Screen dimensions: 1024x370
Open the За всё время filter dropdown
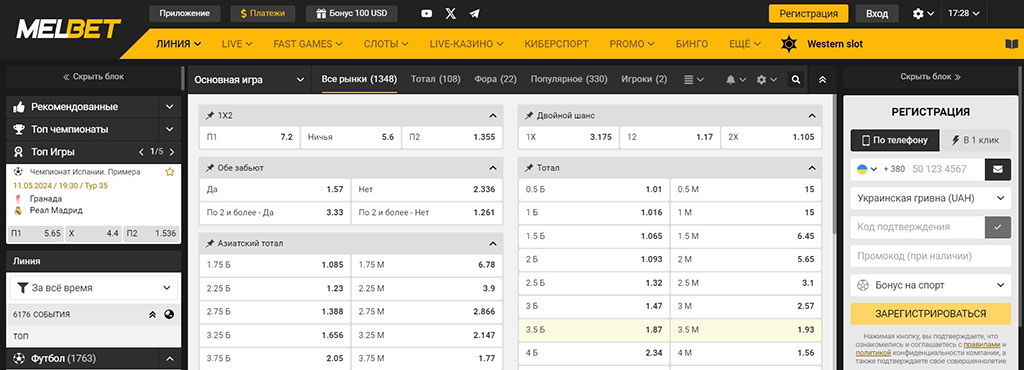point(93,287)
